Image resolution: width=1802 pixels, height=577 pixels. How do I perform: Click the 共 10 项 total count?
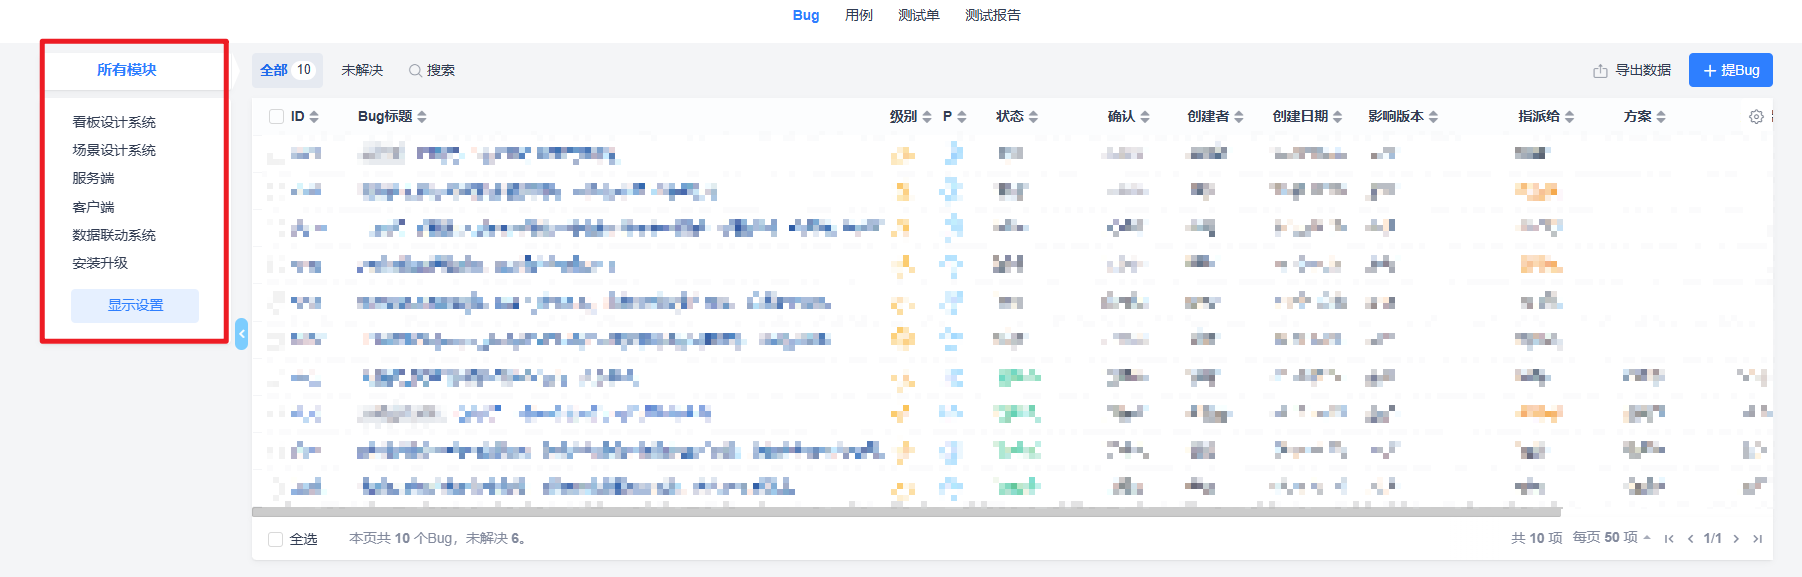(x=1537, y=538)
